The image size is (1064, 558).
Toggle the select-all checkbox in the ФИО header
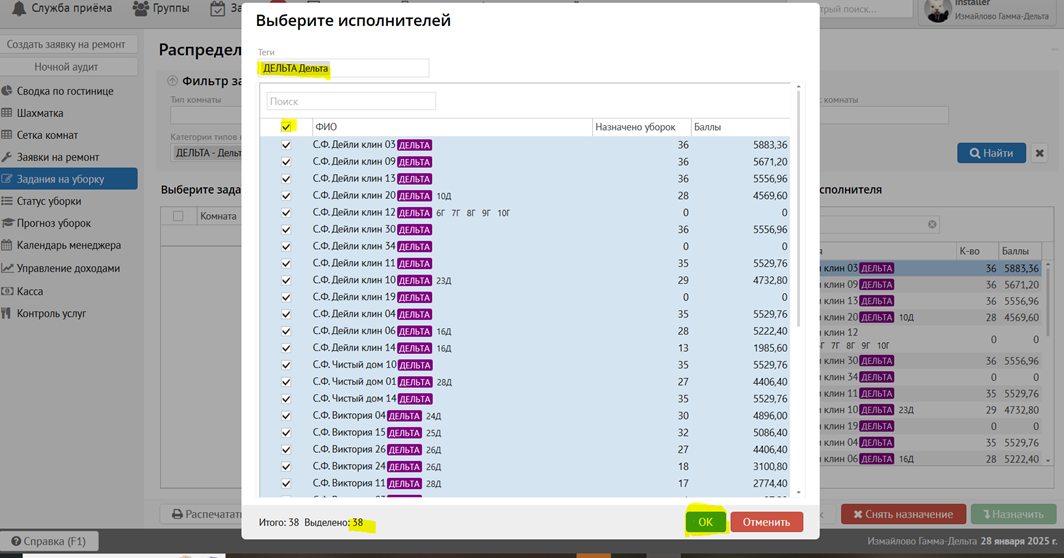point(287,127)
